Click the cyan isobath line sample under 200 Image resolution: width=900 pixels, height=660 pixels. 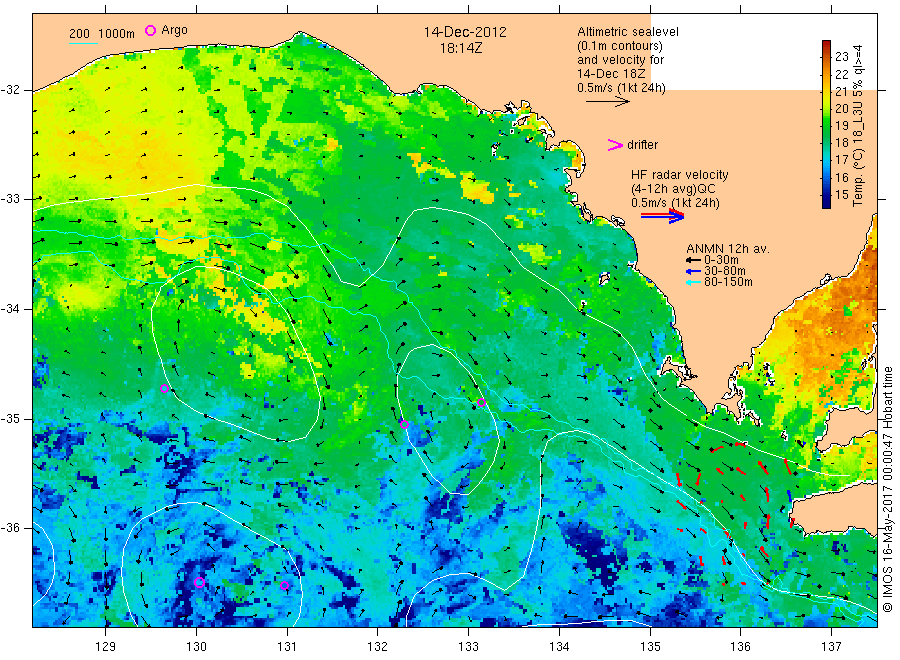pyautogui.click(x=83, y=43)
